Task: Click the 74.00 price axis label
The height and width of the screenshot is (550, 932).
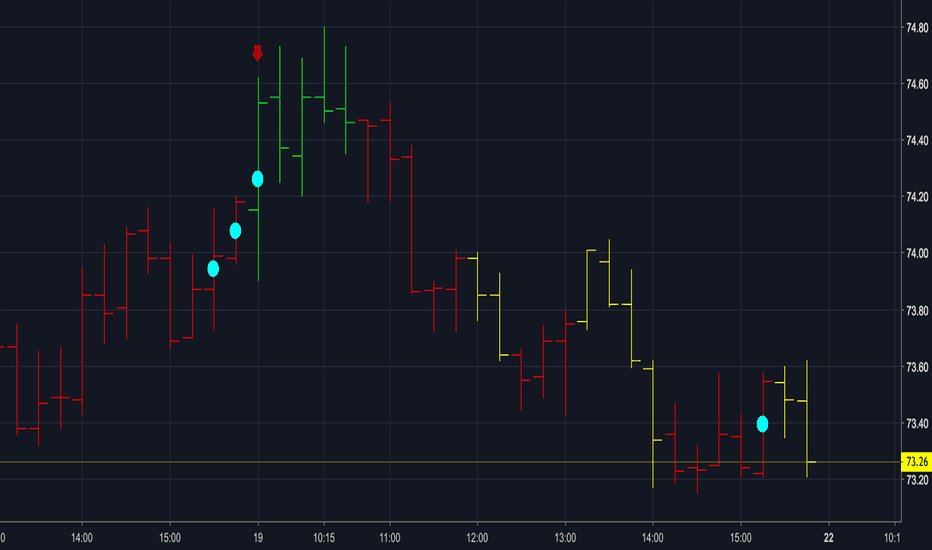Action: coord(917,254)
